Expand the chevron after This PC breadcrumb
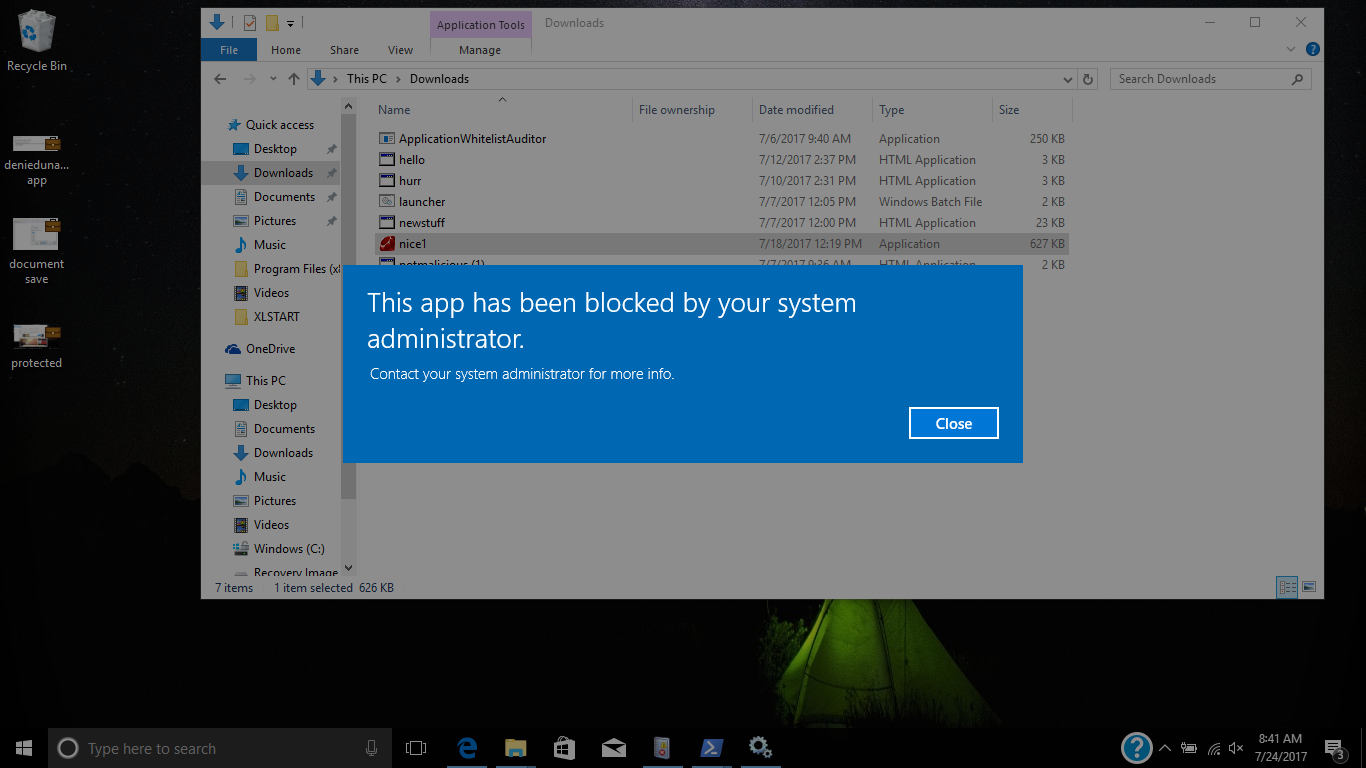The height and width of the screenshot is (768, 1366). click(x=398, y=79)
